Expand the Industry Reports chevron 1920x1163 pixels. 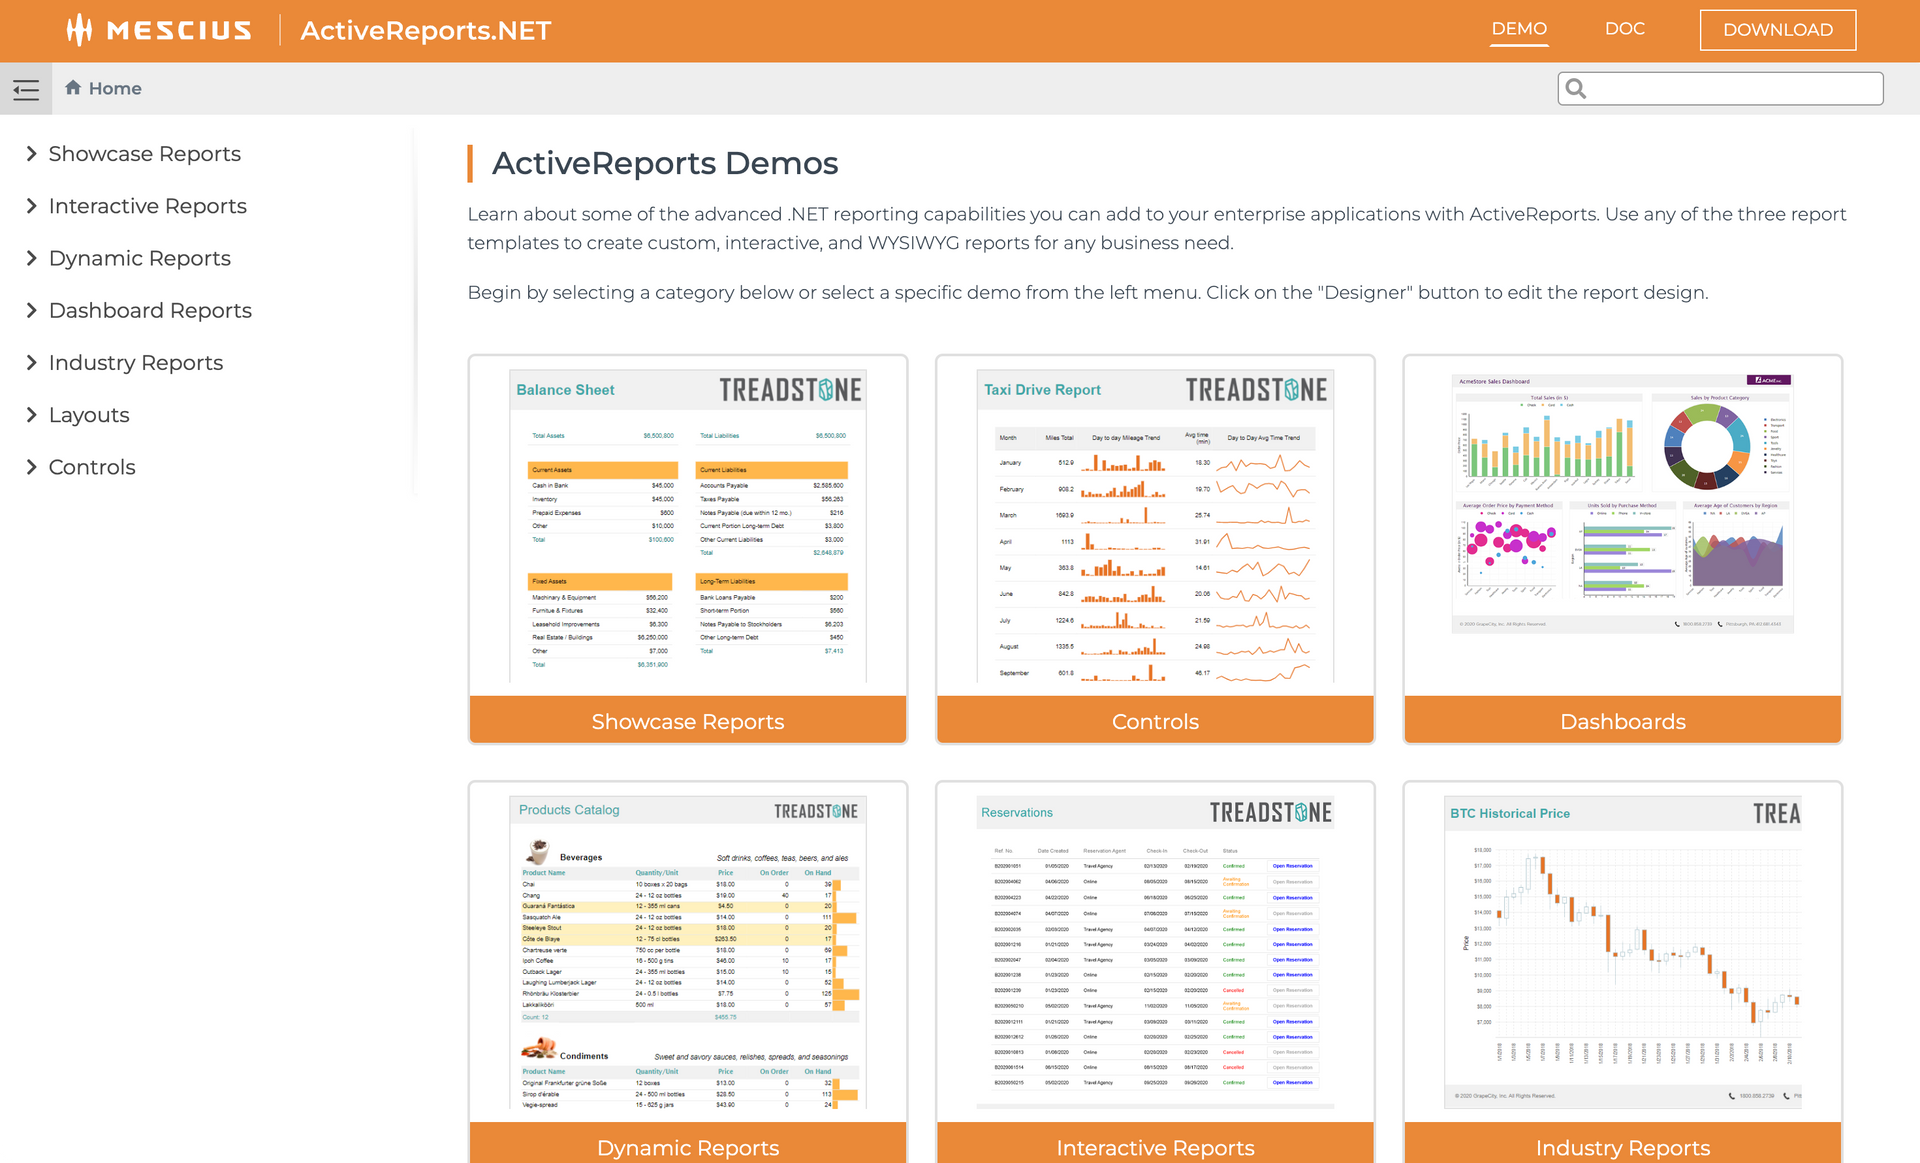tap(32, 362)
